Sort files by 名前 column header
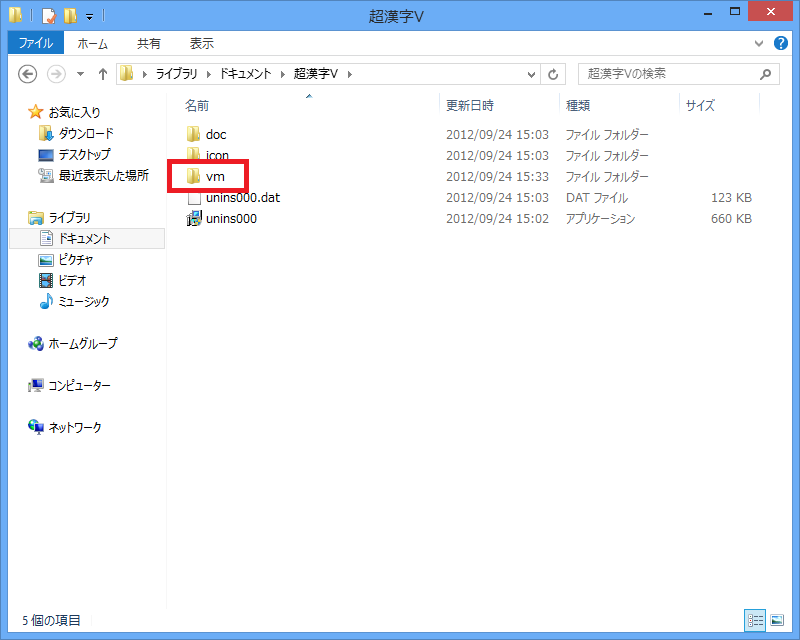Image resolution: width=800 pixels, height=640 pixels. tap(197, 105)
